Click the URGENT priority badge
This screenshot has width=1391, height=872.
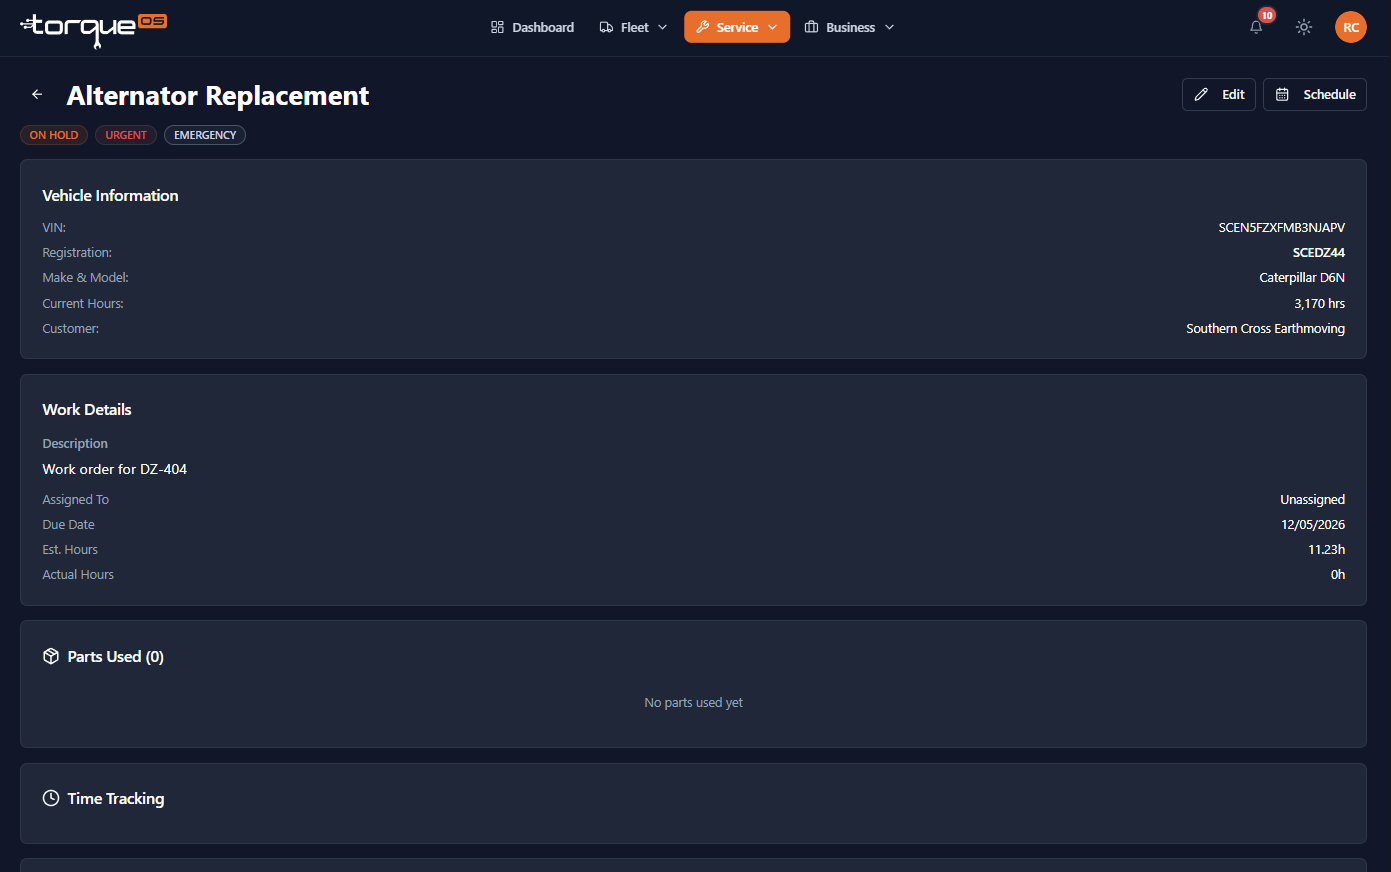126,135
